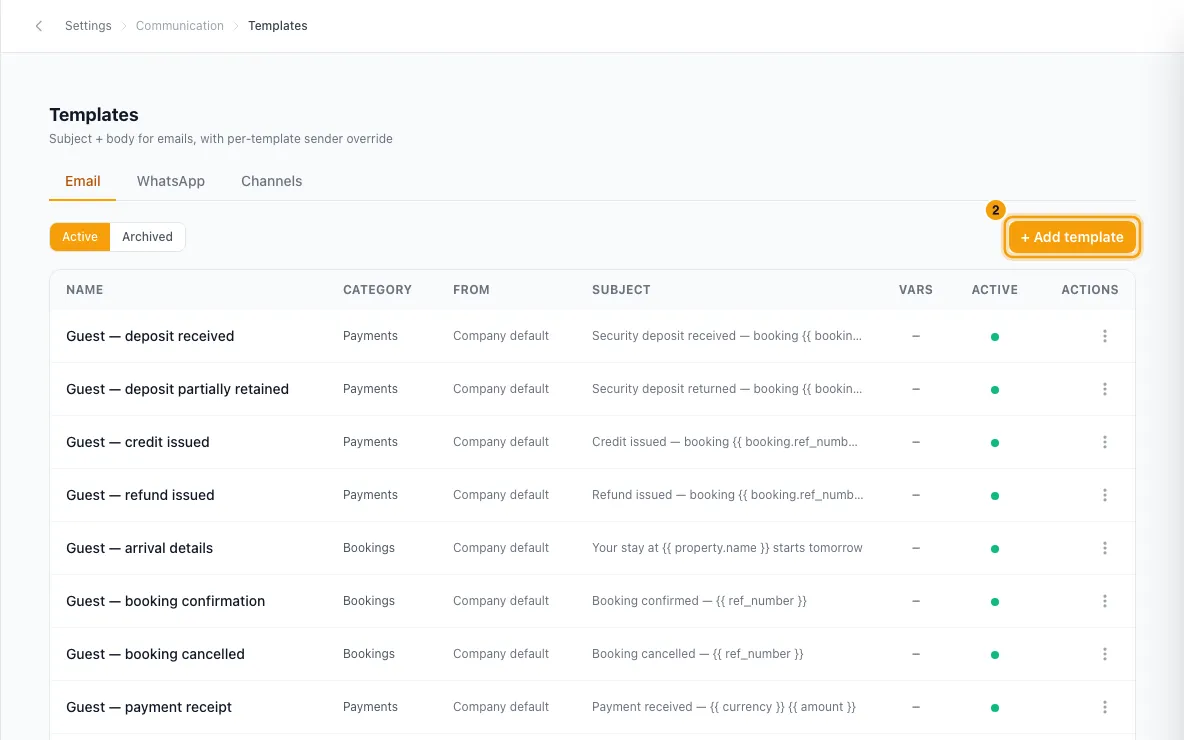Click subject starting 'Refund issued — booking'
The width and height of the screenshot is (1184, 740).
coord(727,495)
